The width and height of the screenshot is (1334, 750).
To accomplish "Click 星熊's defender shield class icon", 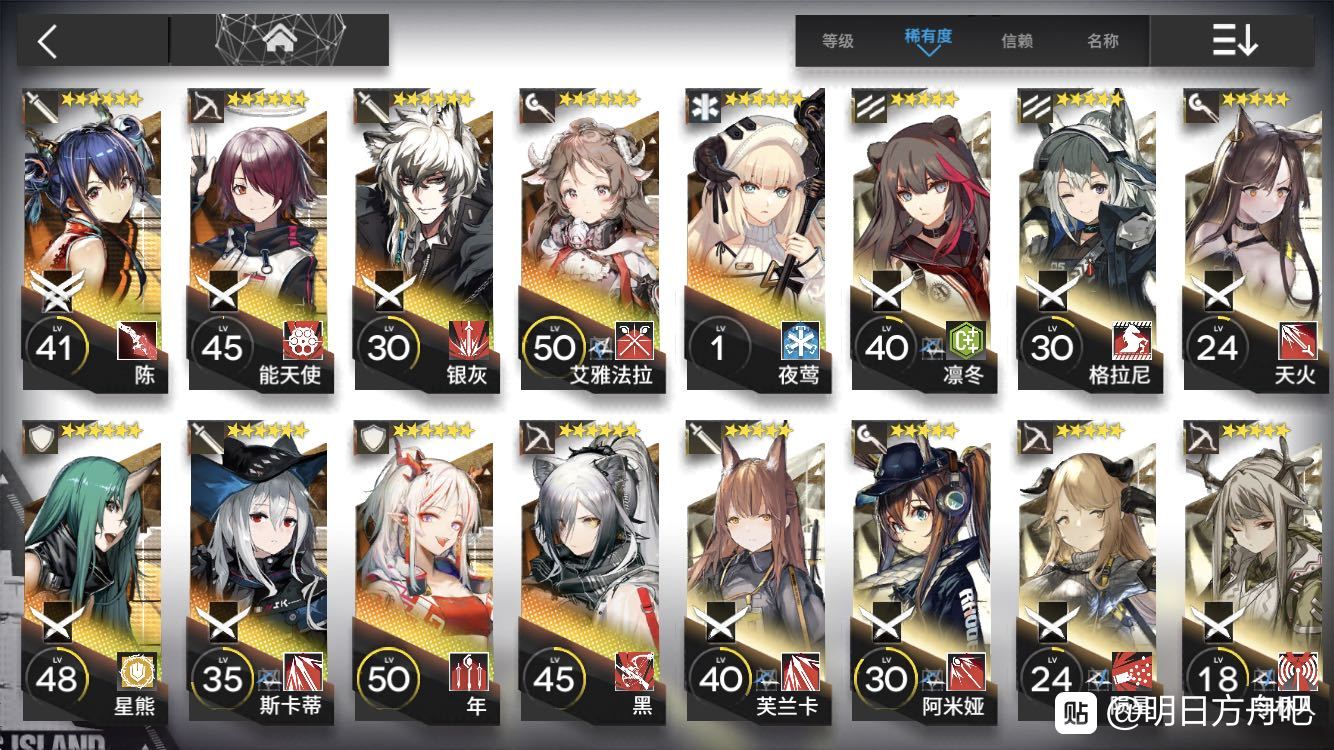I will click(x=38, y=436).
